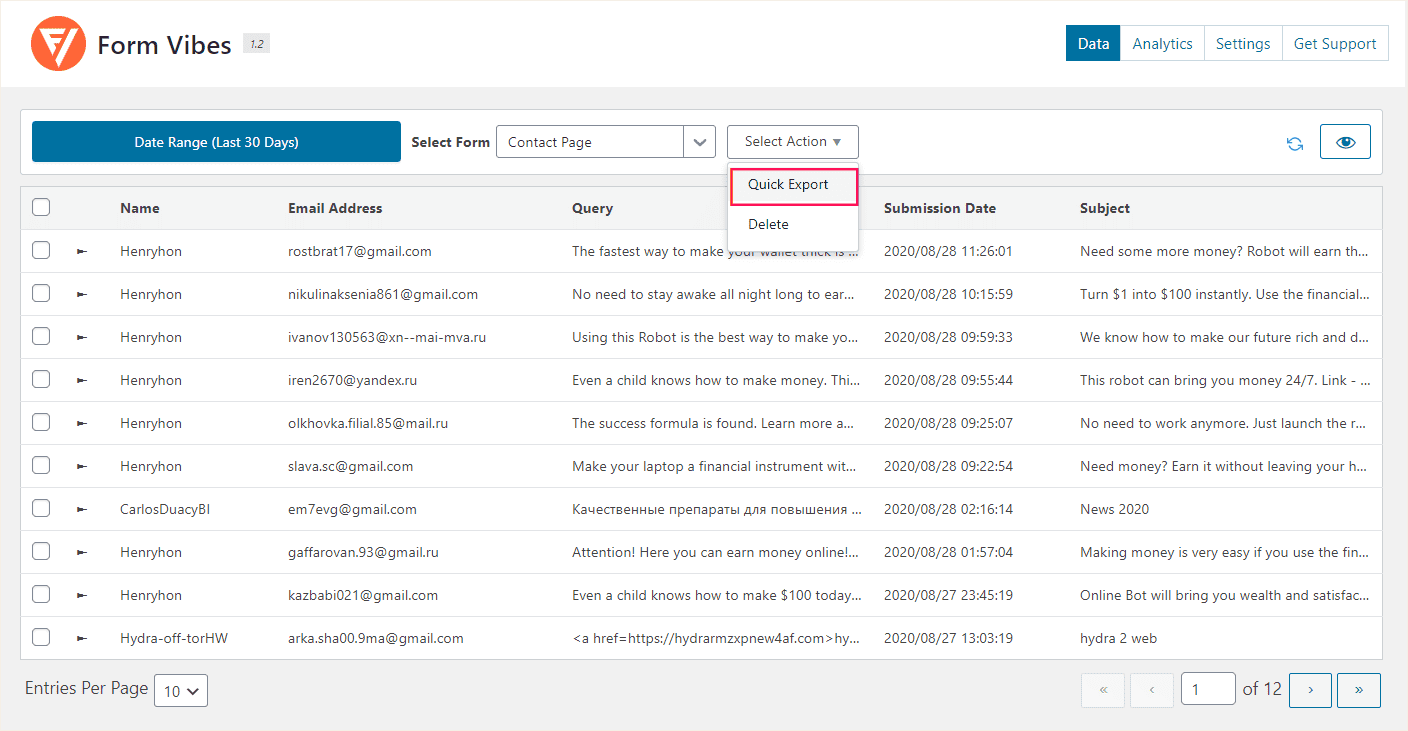Collapse the Select Action dropdown
The image size is (1408, 731).
[792, 142]
